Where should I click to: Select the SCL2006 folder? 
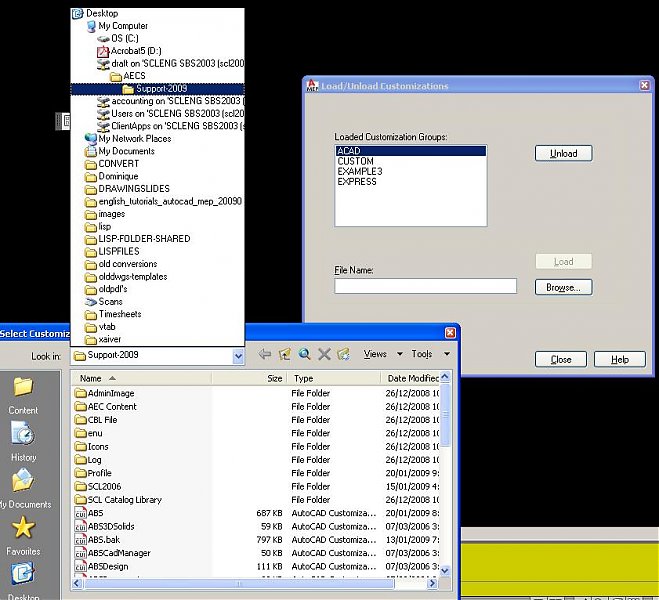pos(98,486)
